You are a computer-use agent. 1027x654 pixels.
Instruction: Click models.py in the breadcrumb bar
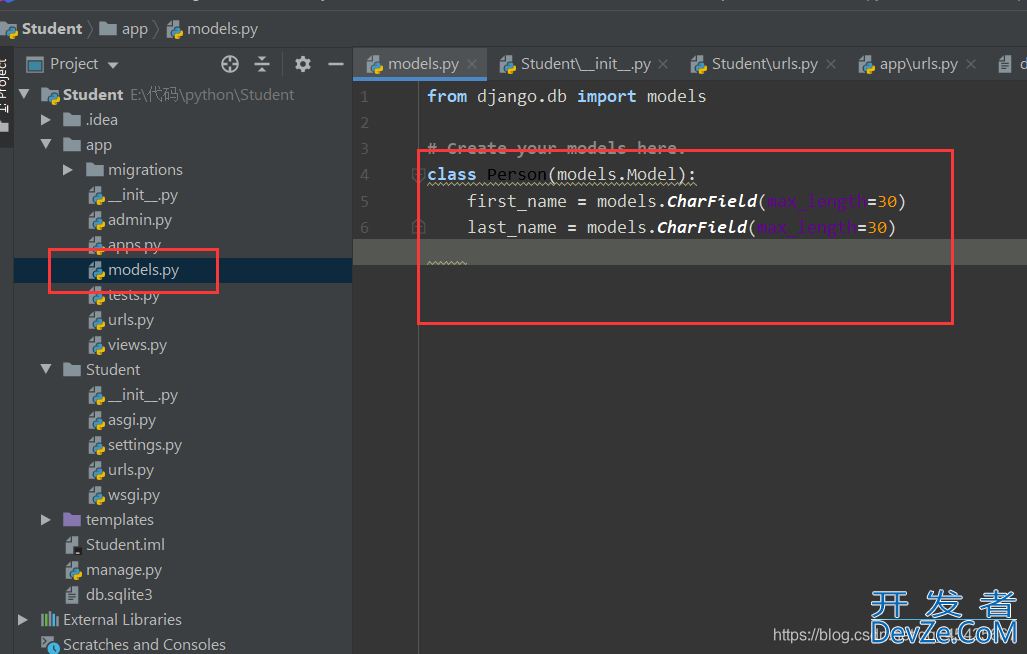pyautogui.click(x=222, y=29)
